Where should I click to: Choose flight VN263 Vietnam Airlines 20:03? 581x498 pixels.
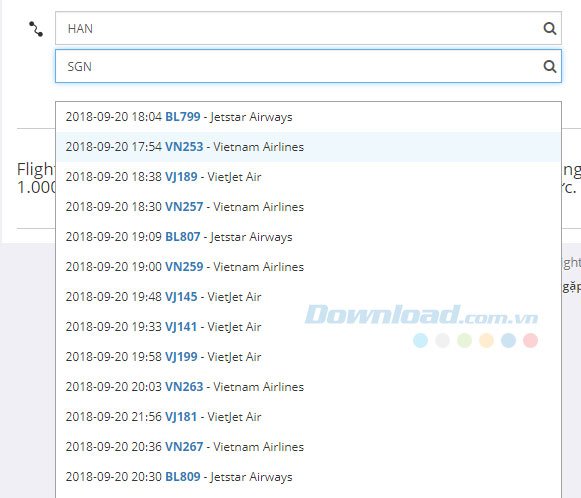308,387
